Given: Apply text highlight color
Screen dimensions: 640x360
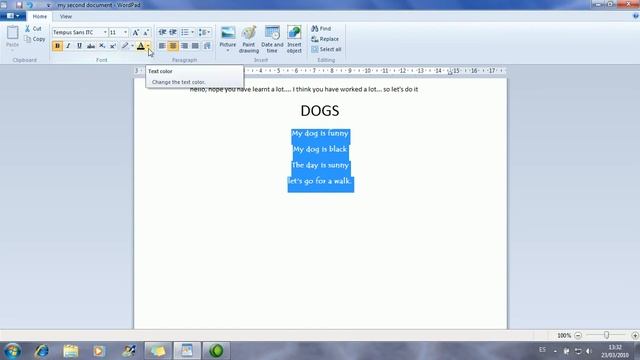Looking at the screenshot, I should (125, 46).
